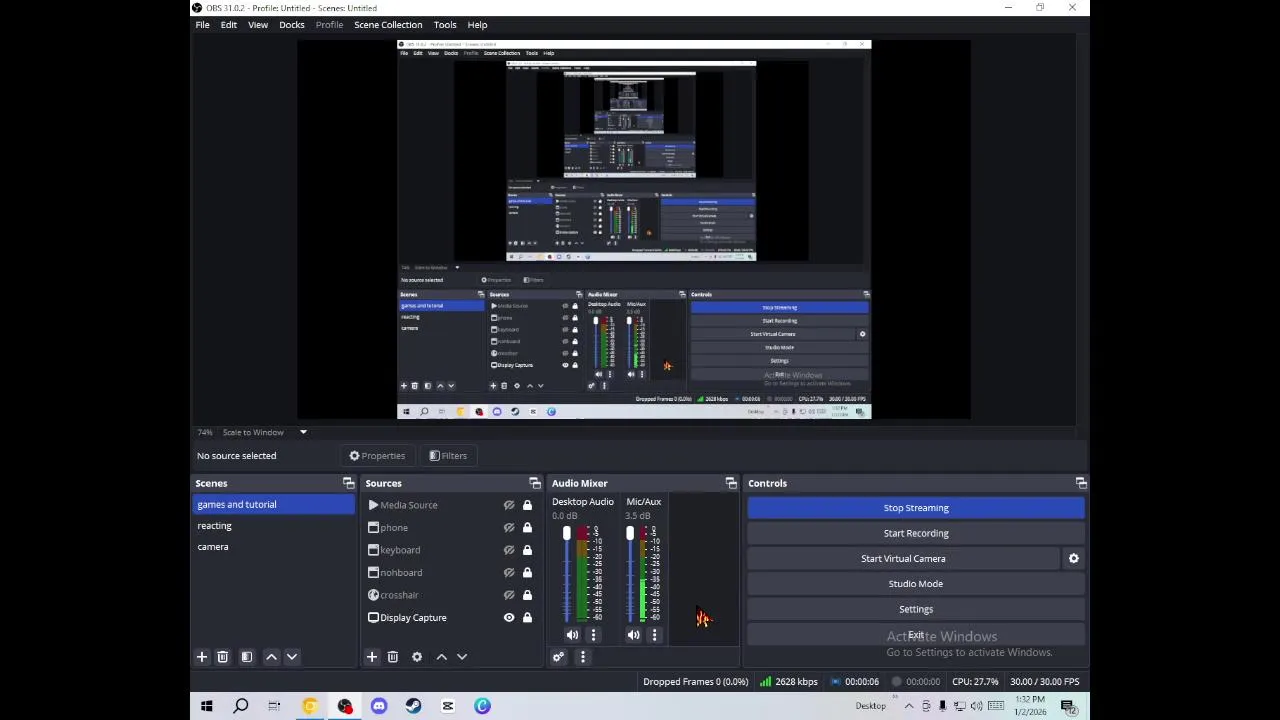Mute Mic/Aux speaker
The height and width of the screenshot is (720, 1280).
point(633,635)
